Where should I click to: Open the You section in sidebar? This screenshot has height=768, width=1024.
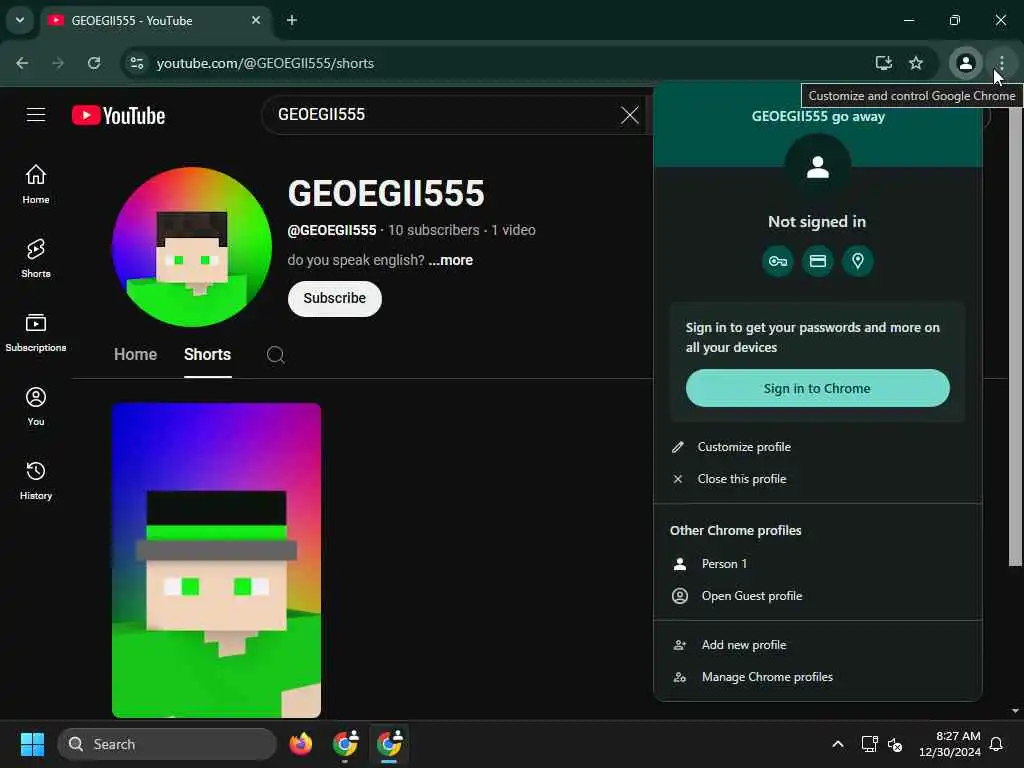click(x=36, y=406)
